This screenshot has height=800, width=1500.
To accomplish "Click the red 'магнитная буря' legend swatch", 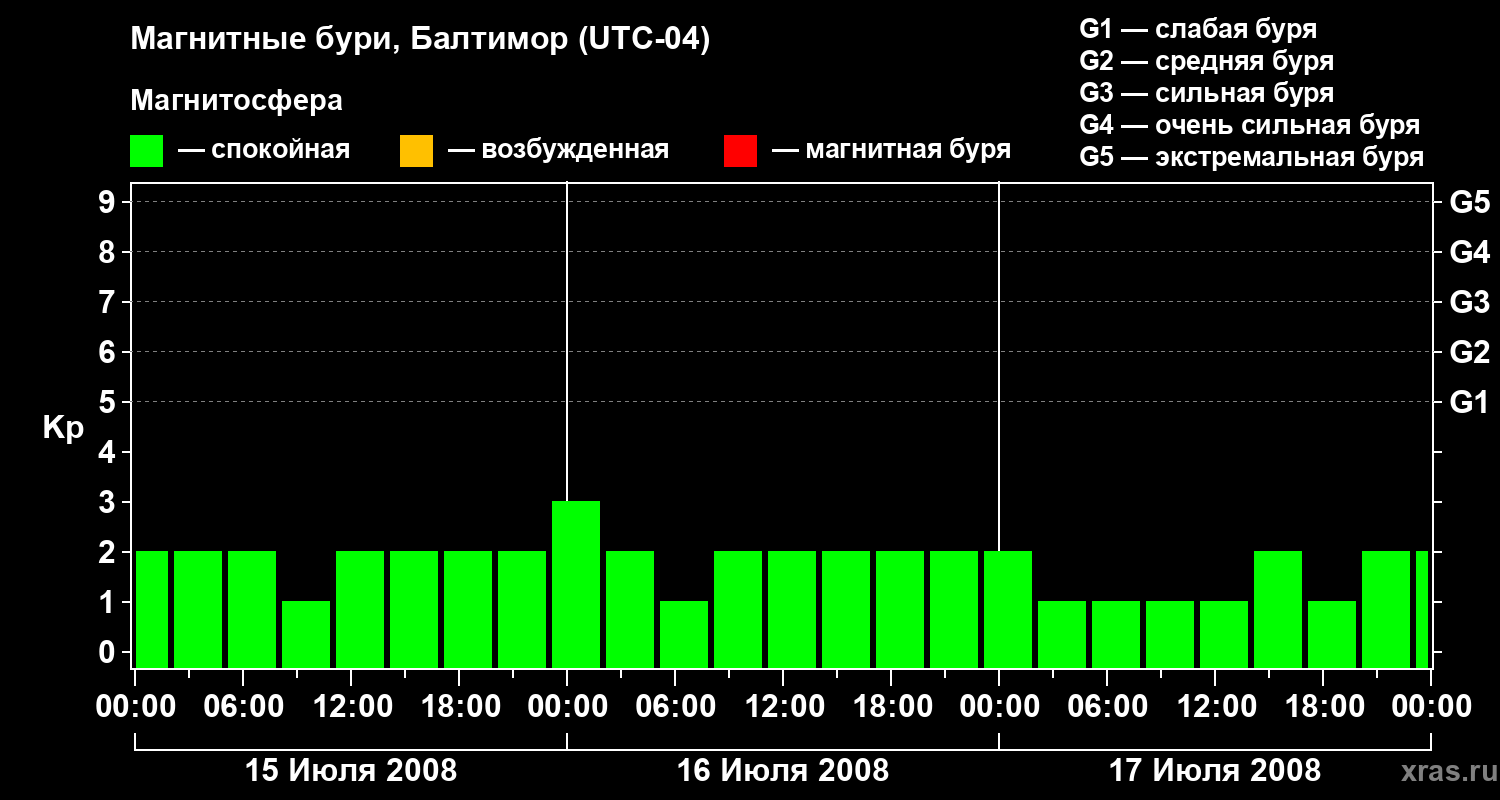I will tap(740, 151).
